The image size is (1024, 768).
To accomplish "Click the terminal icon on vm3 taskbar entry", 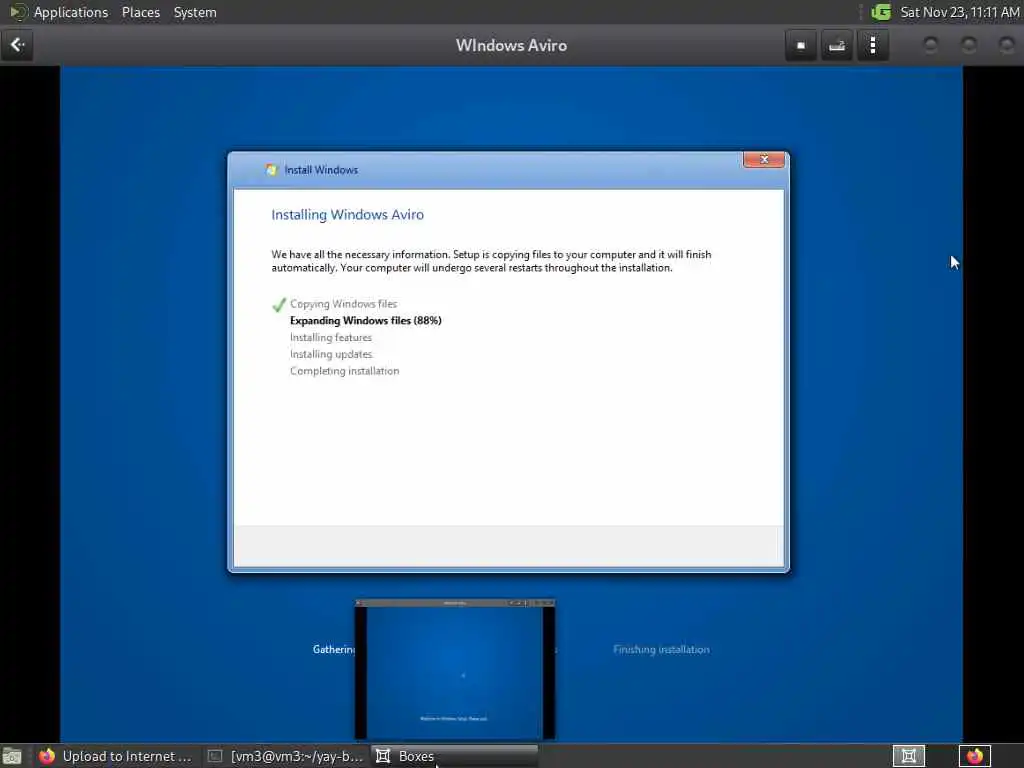I will point(215,756).
